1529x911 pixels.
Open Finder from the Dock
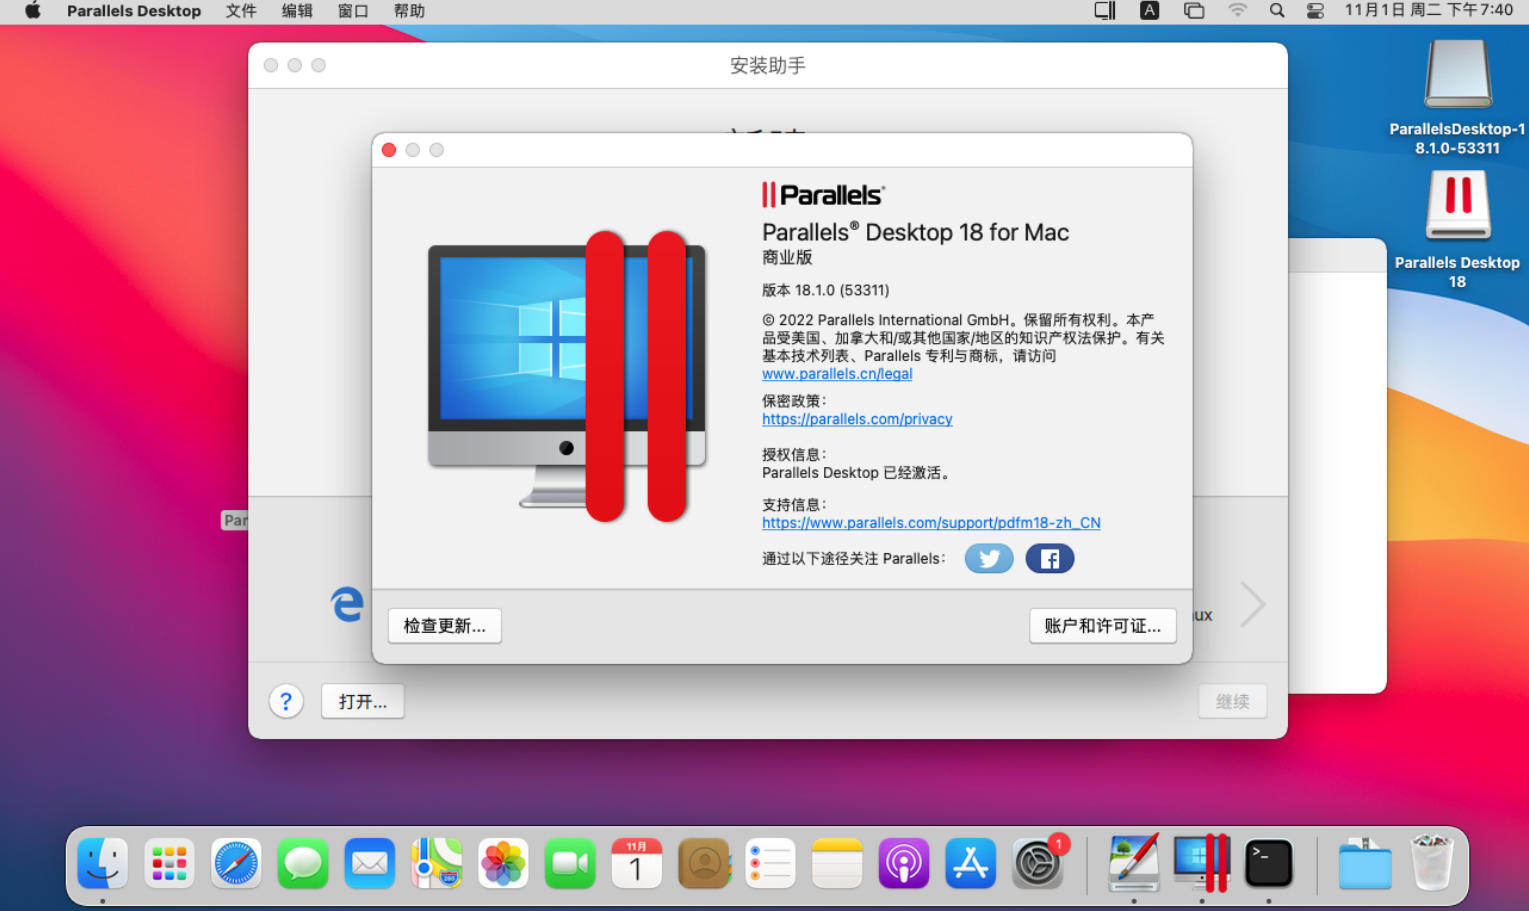(x=103, y=863)
